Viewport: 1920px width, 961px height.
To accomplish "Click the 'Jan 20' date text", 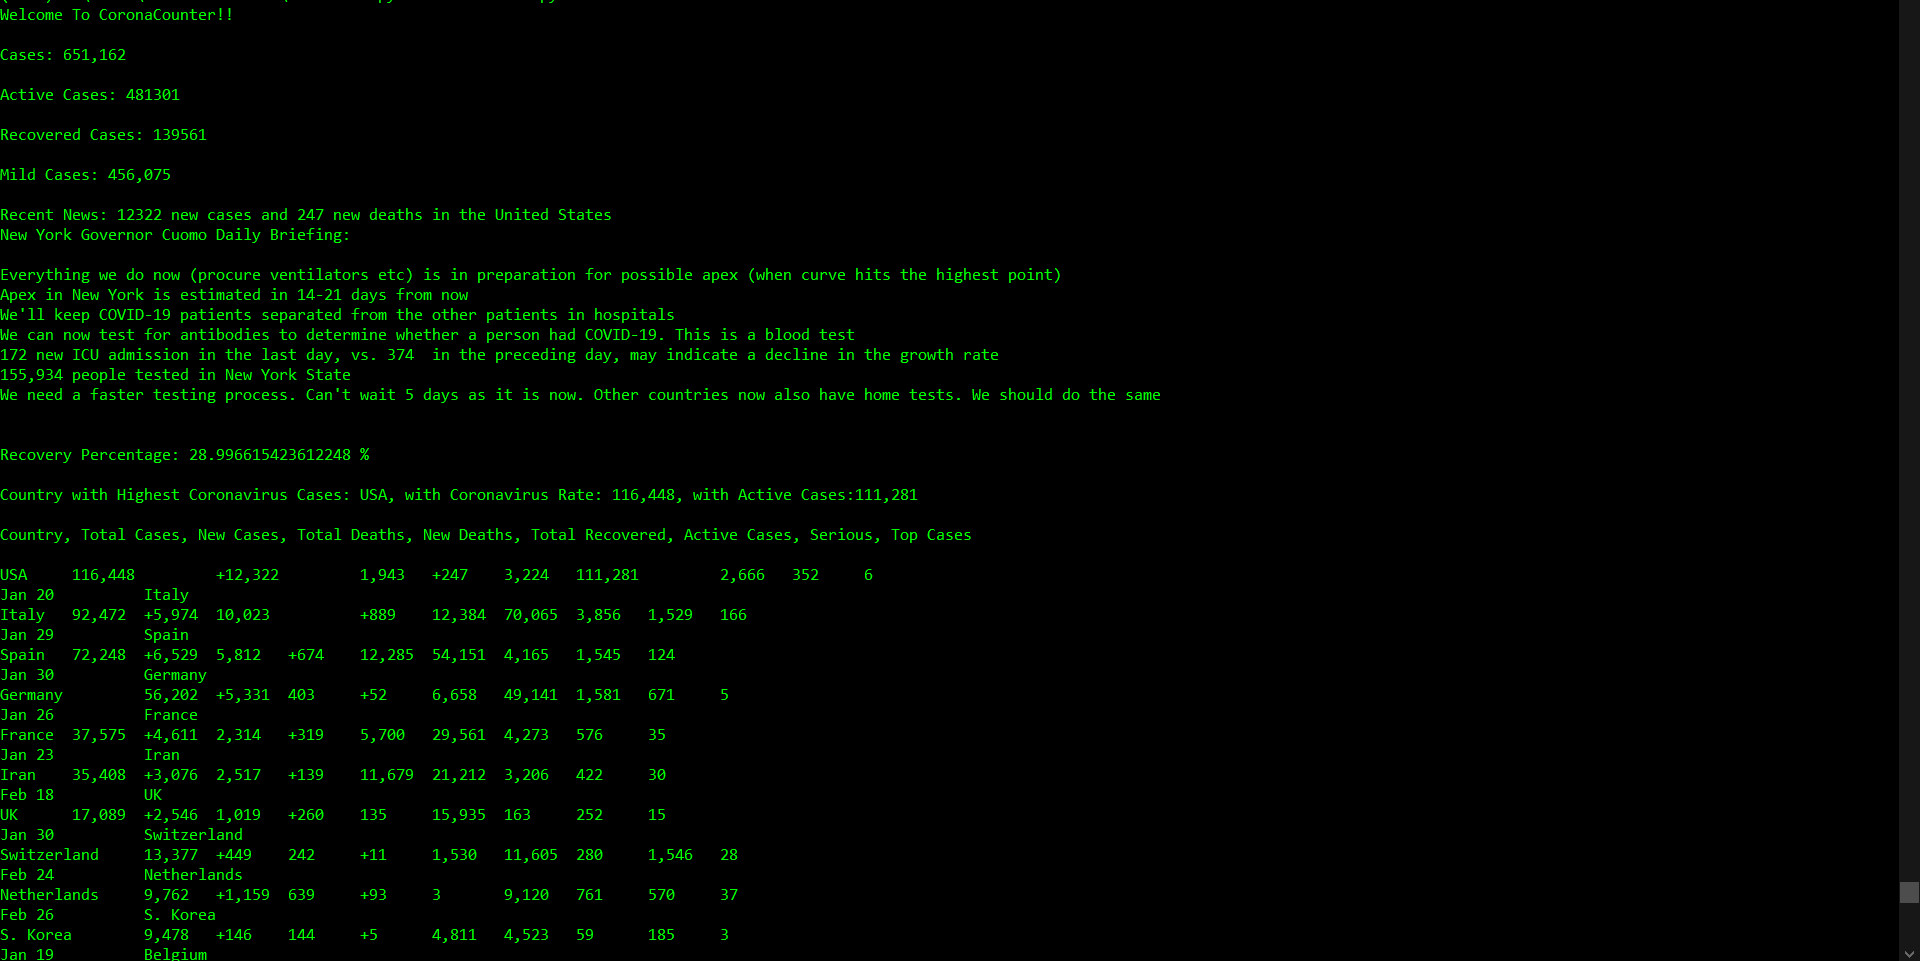I will (27, 595).
